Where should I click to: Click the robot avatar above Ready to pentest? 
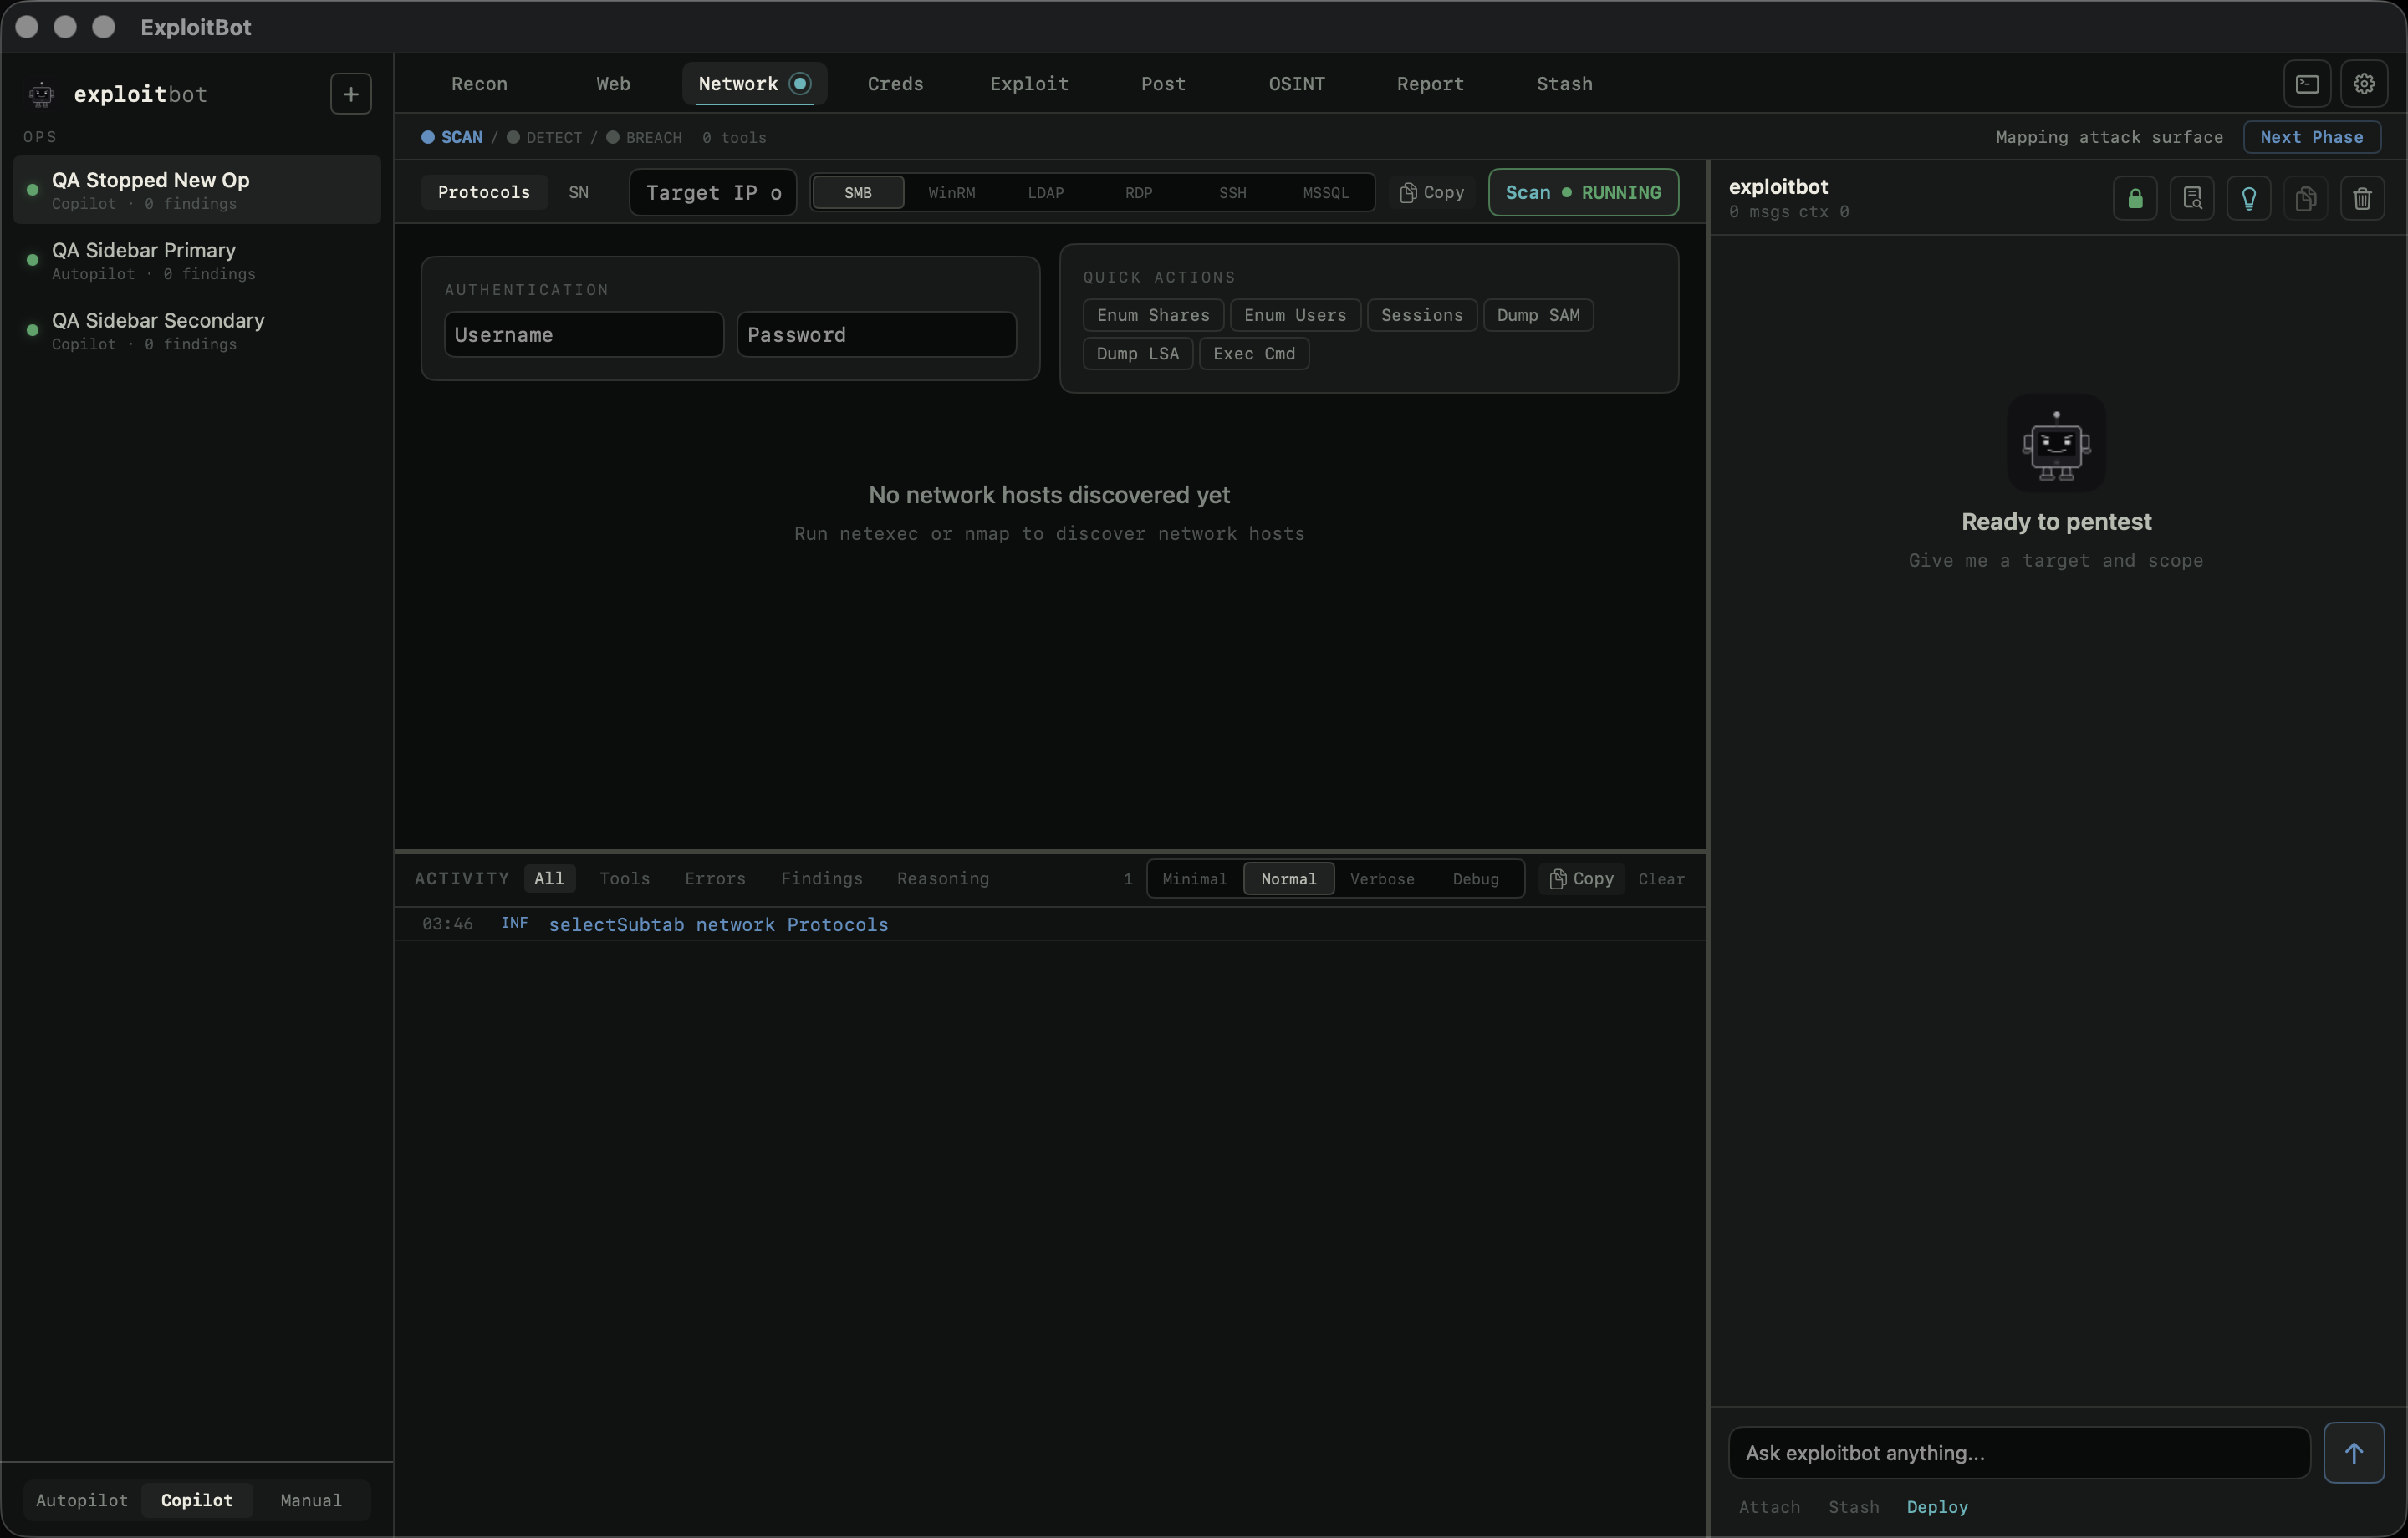2056,443
